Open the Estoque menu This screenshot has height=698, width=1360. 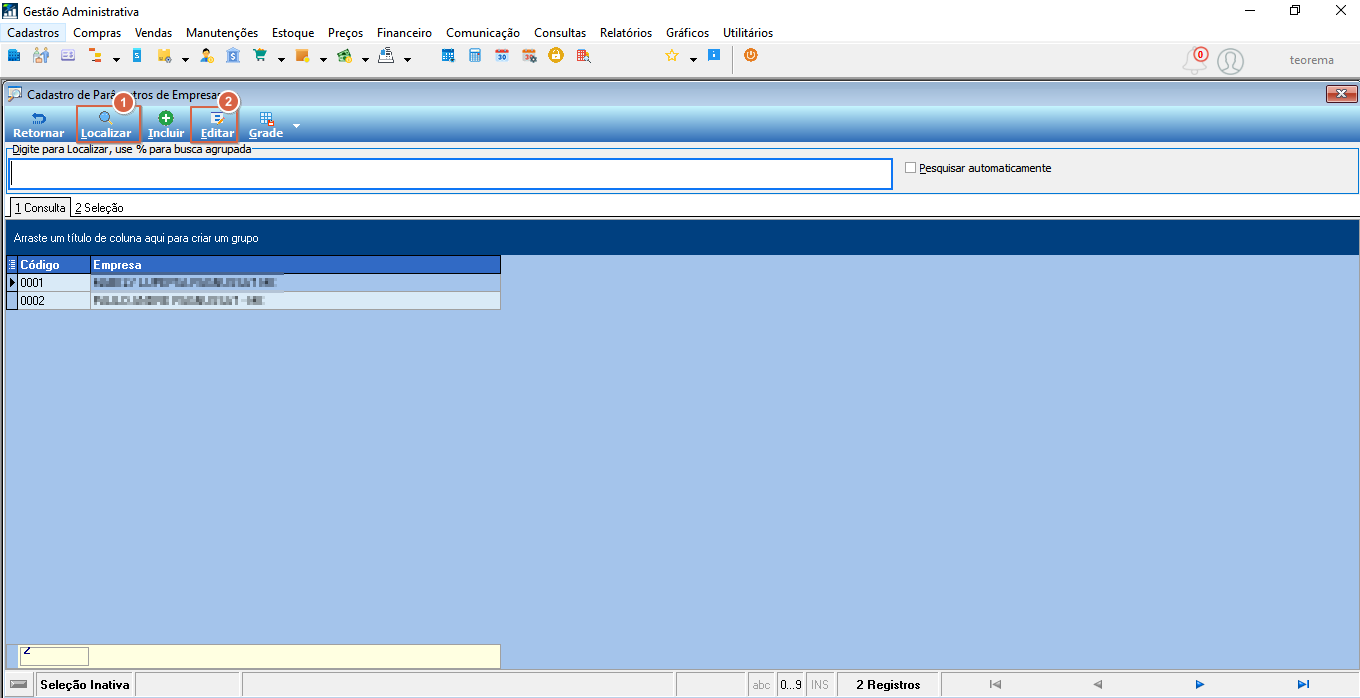click(x=293, y=33)
